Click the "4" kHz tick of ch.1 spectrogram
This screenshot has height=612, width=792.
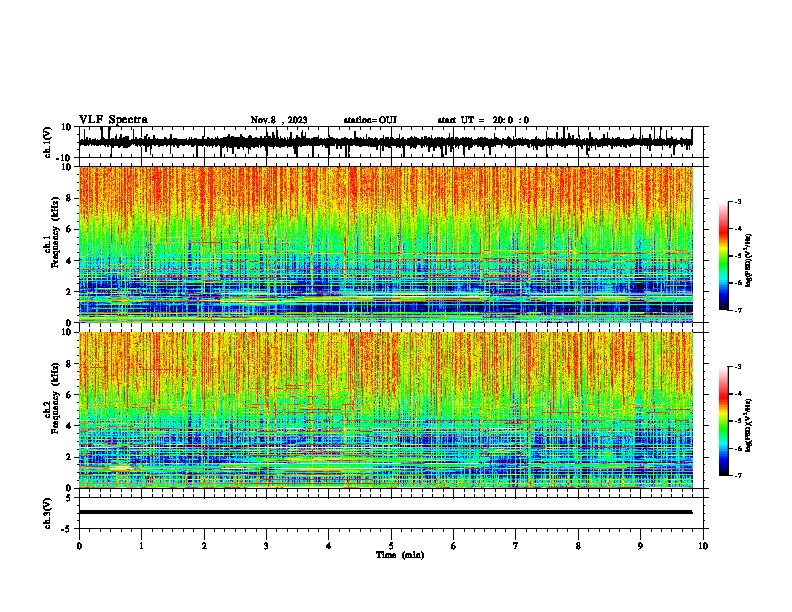click(x=70, y=261)
